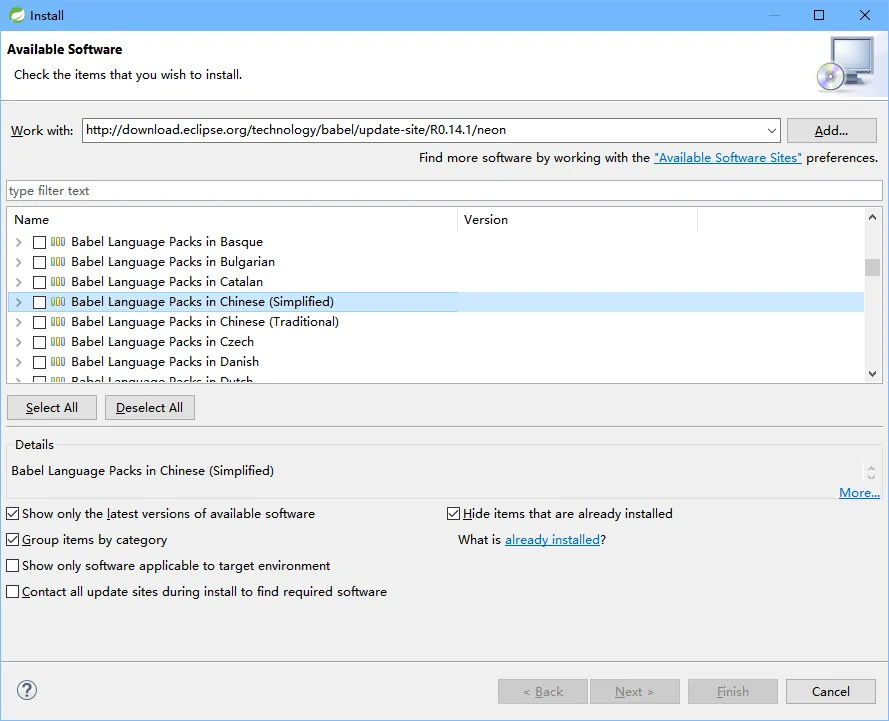Click the category icon for Chinese (Simplified) pack
The height and width of the screenshot is (721, 889).
(x=58, y=302)
